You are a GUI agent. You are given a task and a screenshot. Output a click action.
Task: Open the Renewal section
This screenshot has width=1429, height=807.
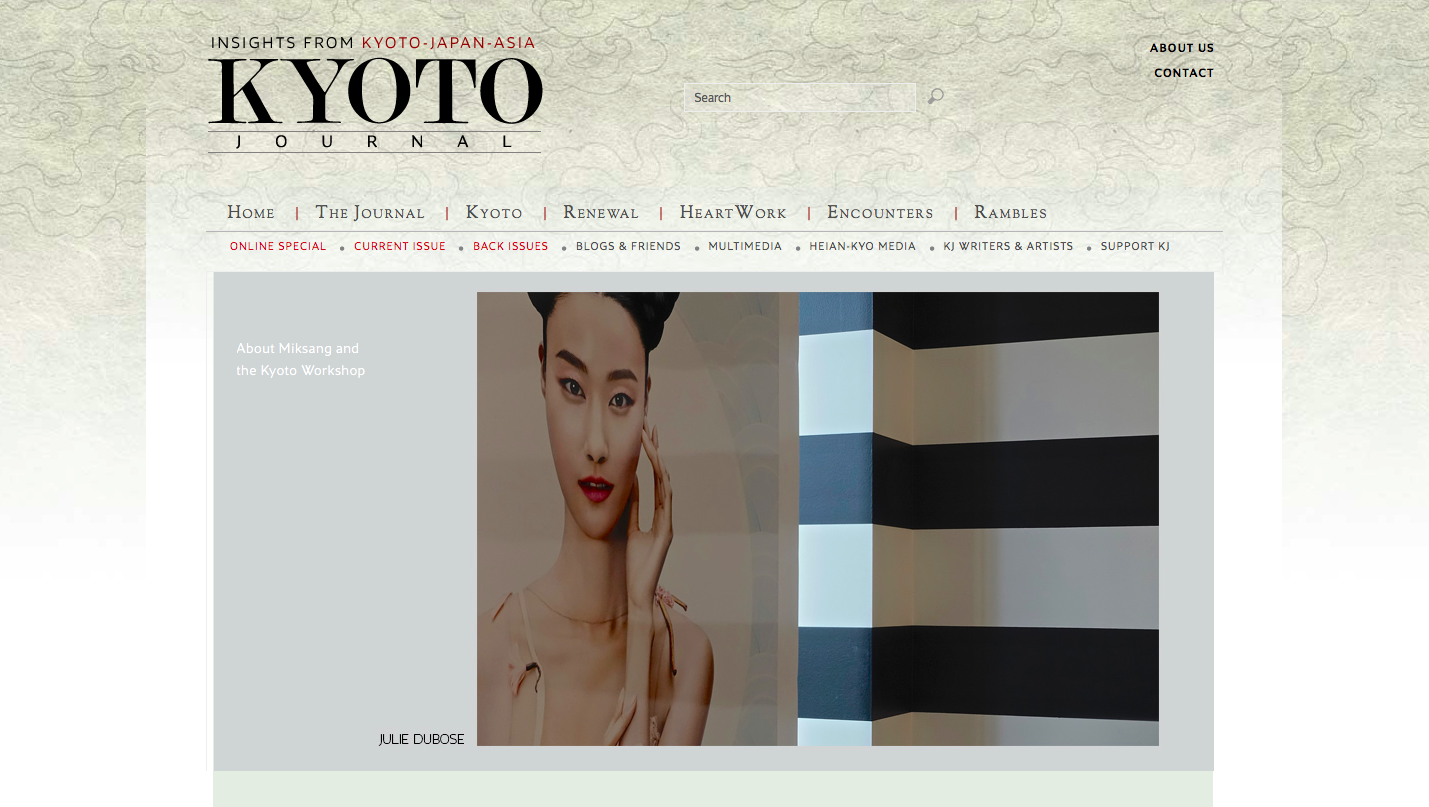(x=601, y=212)
